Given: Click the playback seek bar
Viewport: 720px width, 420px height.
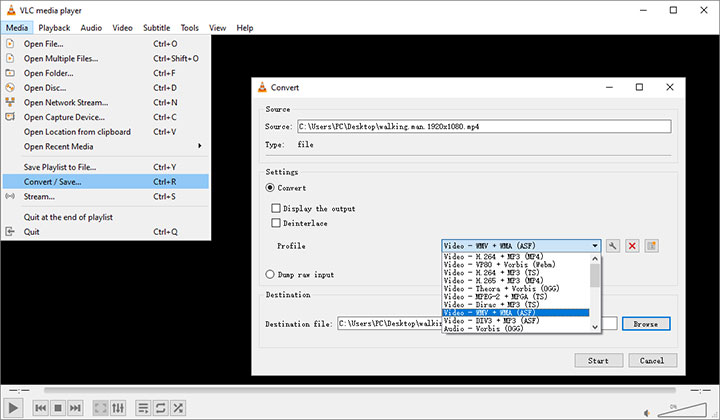Looking at the screenshot, I should [360, 390].
